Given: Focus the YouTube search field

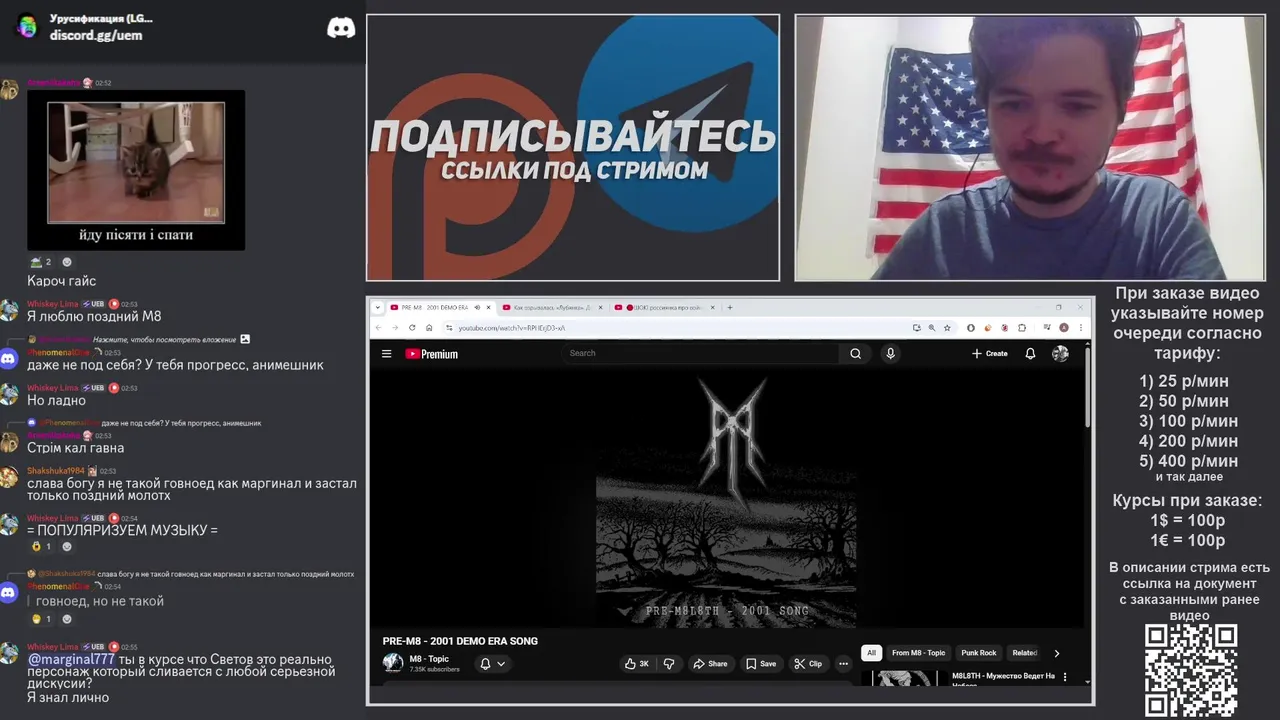Looking at the screenshot, I should (702, 353).
